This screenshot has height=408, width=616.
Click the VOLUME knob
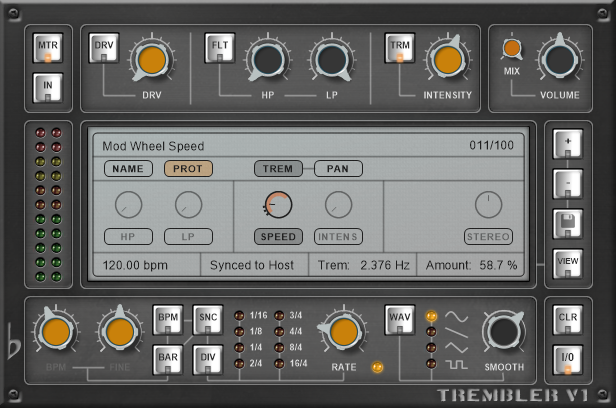point(557,59)
